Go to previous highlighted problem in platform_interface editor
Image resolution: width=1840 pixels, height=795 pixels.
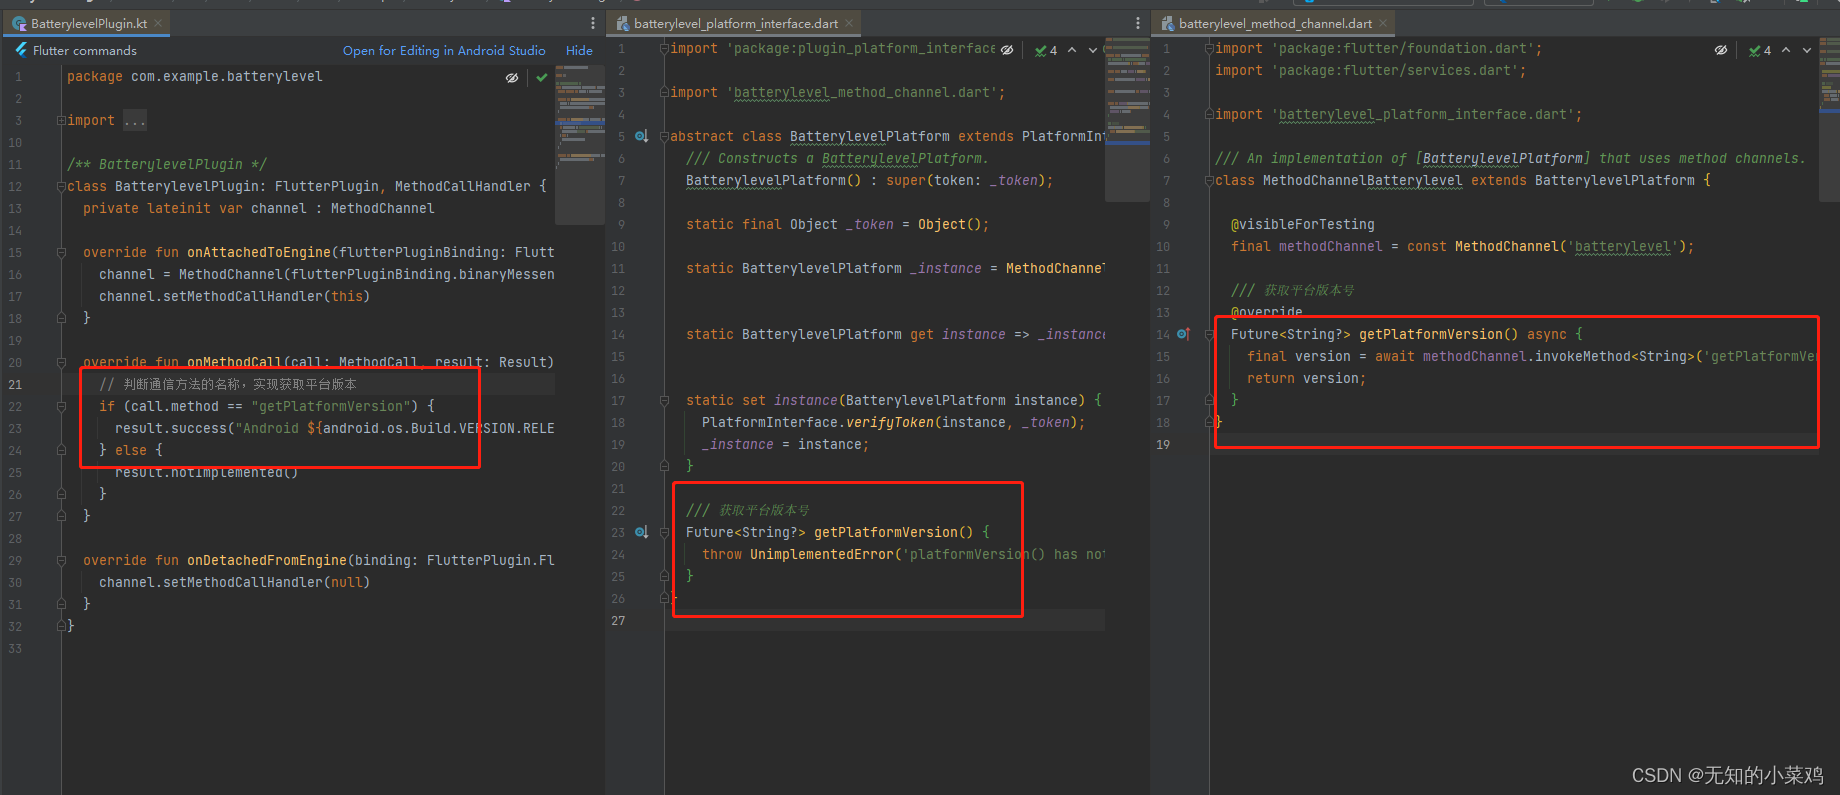tap(1072, 50)
